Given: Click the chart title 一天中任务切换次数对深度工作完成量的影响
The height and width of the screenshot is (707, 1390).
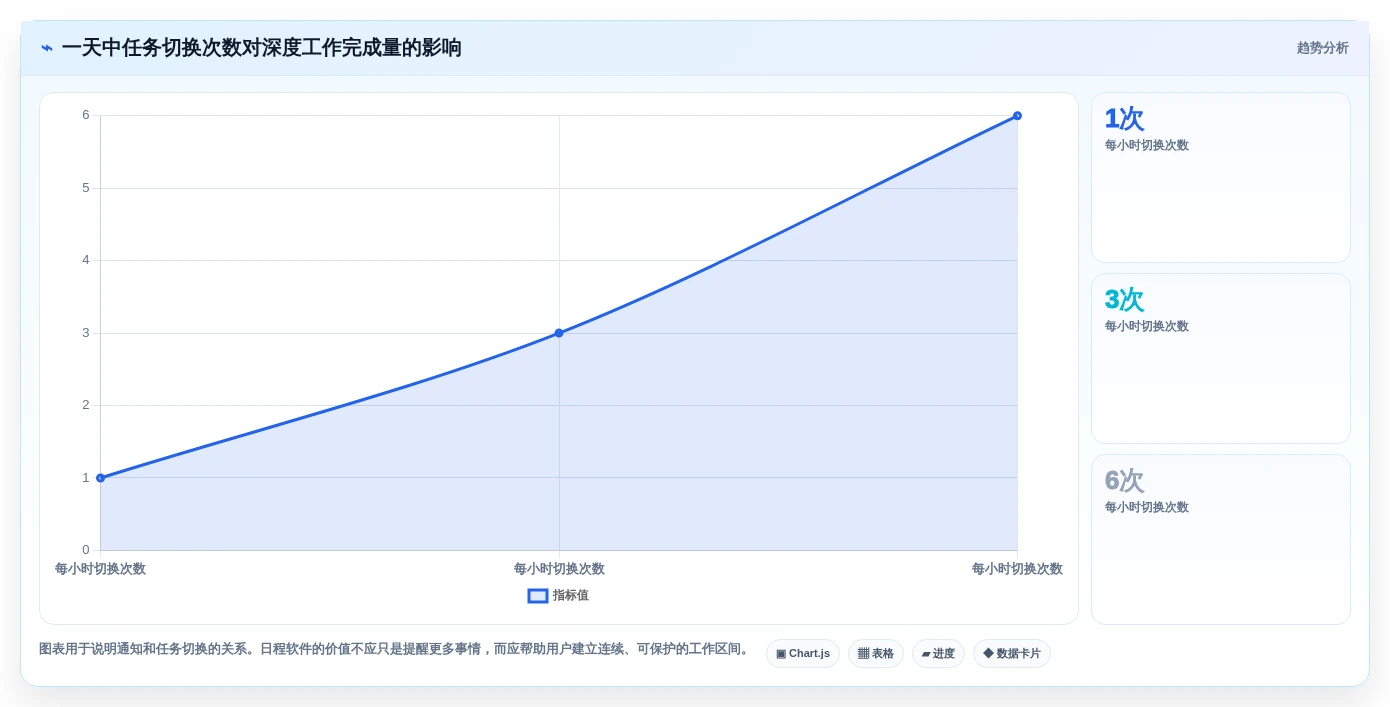Looking at the screenshot, I should pyautogui.click(x=261, y=48).
